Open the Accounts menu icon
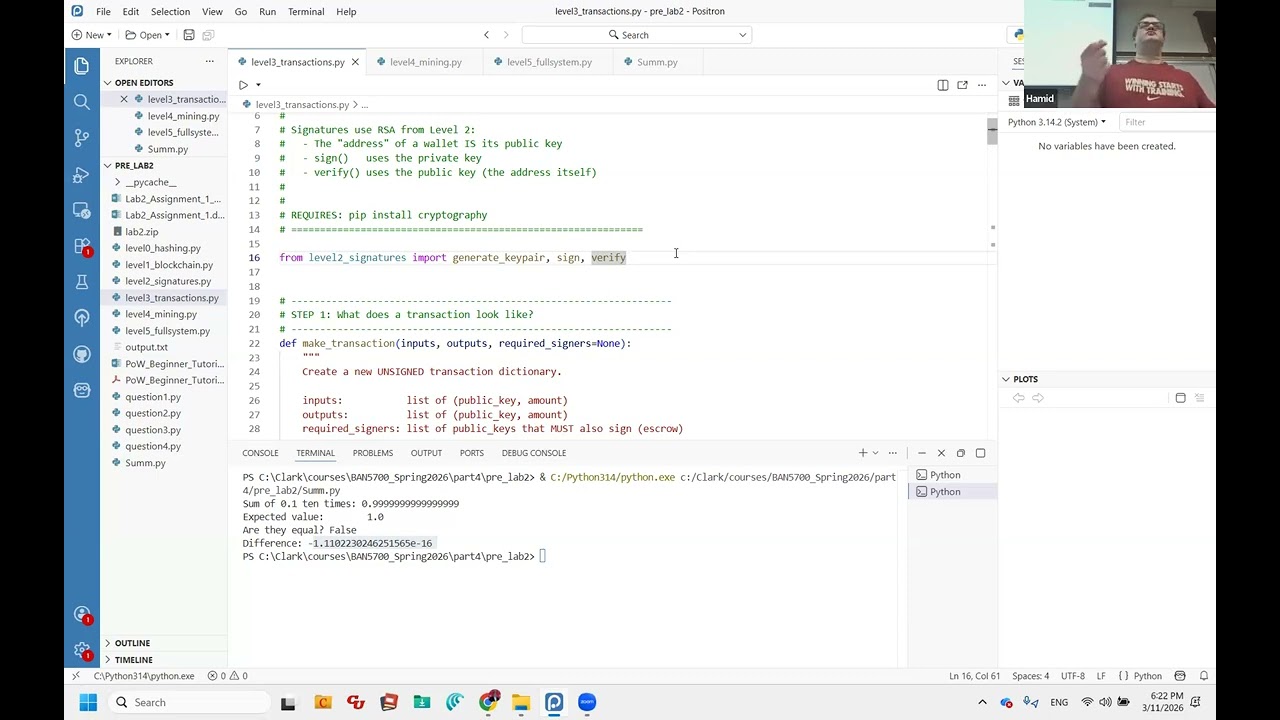 tap(82, 615)
